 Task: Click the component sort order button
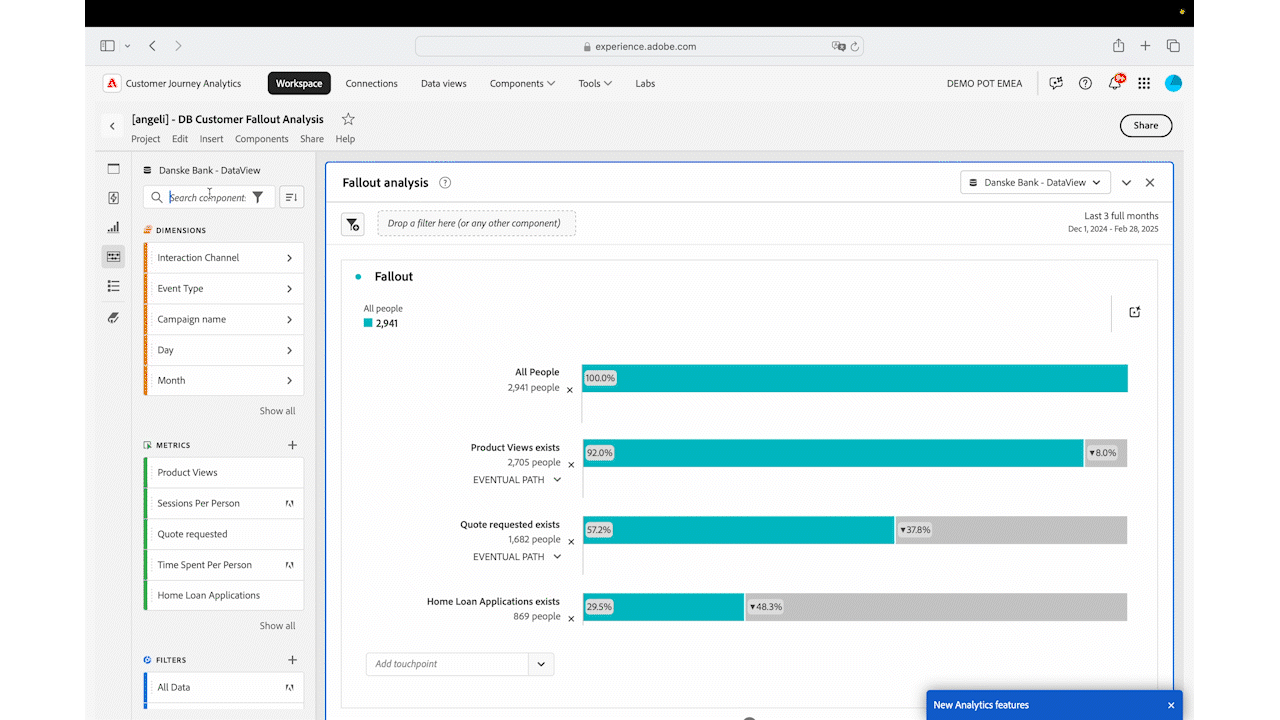291,197
